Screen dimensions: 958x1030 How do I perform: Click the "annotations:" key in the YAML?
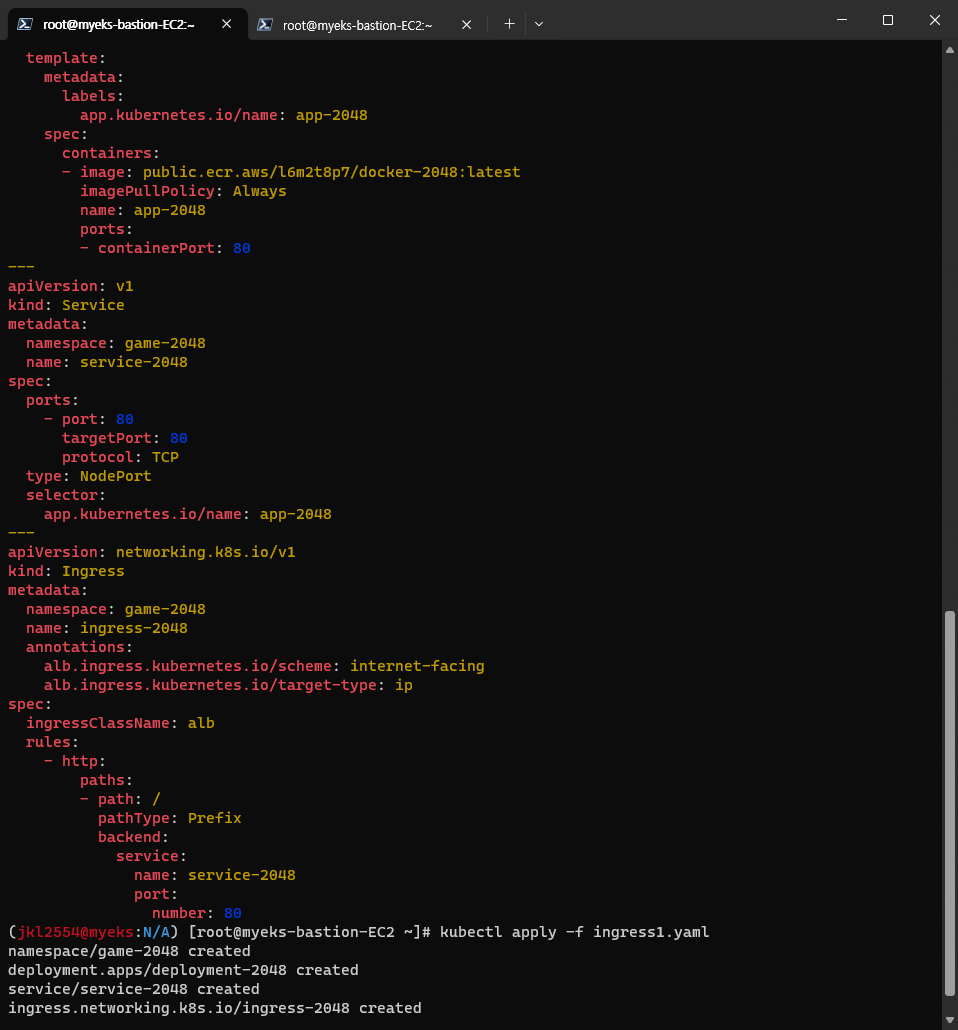[79, 648]
